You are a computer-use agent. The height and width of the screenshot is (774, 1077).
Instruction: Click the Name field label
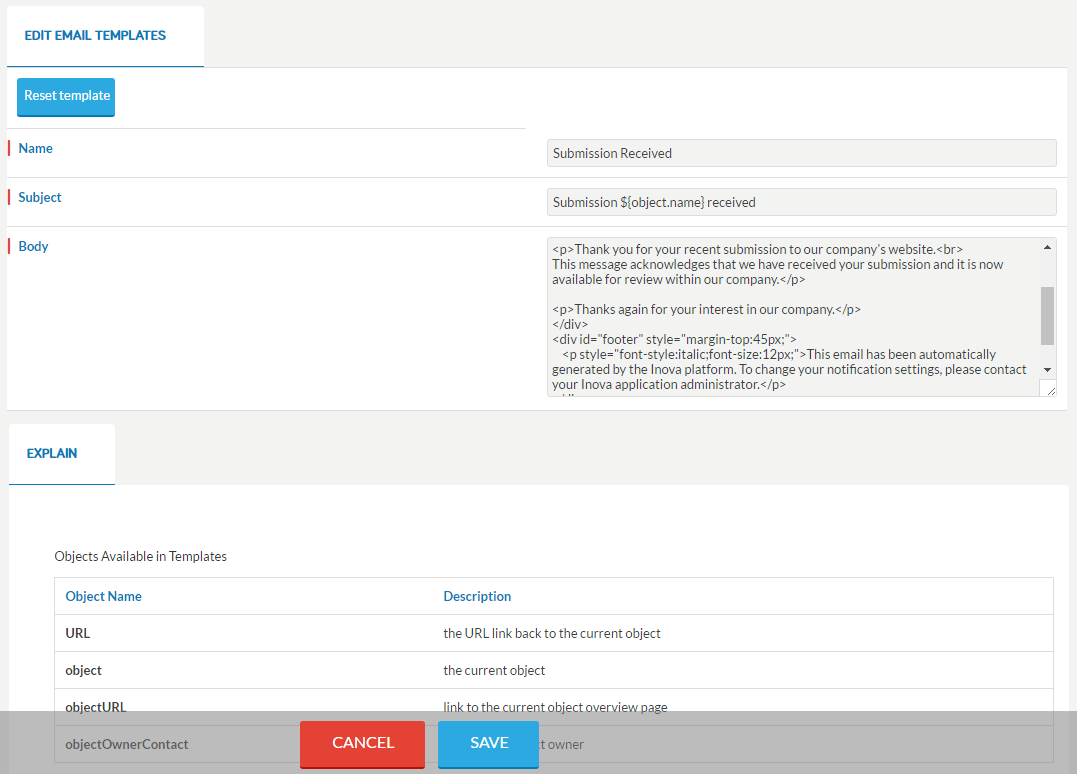(x=36, y=148)
